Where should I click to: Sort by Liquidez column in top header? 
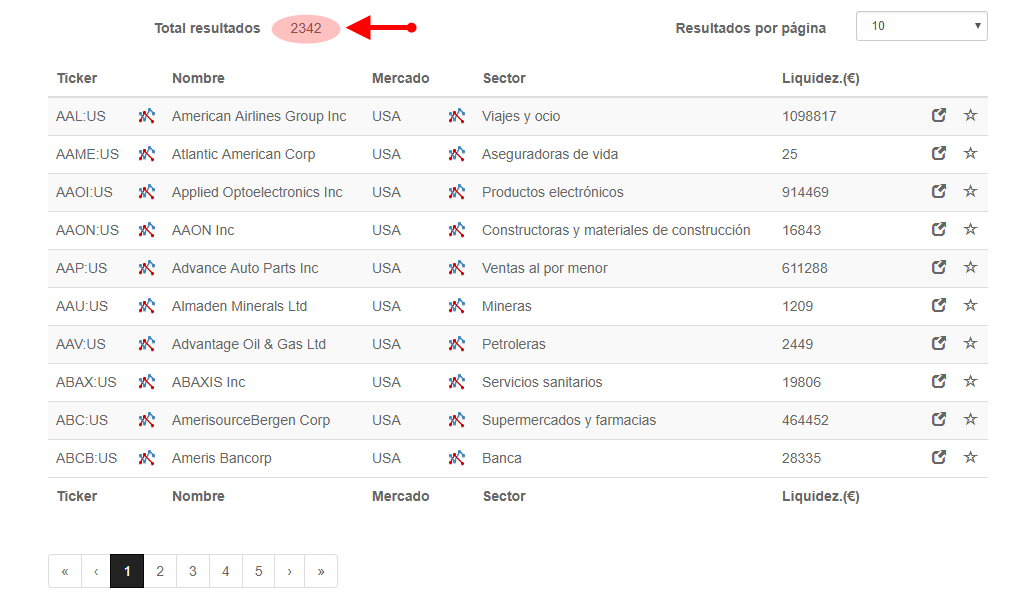click(x=820, y=79)
